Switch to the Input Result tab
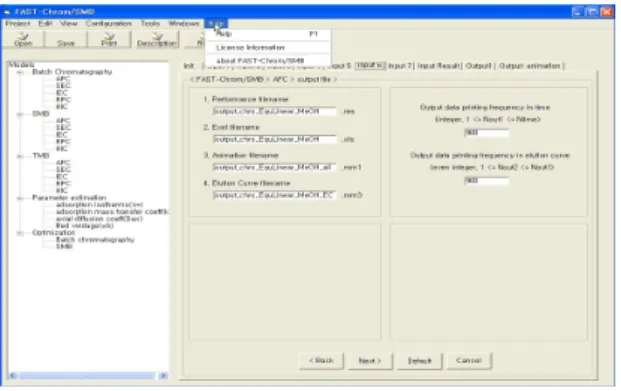This screenshot has height=391, width=621. tap(438, 66)
